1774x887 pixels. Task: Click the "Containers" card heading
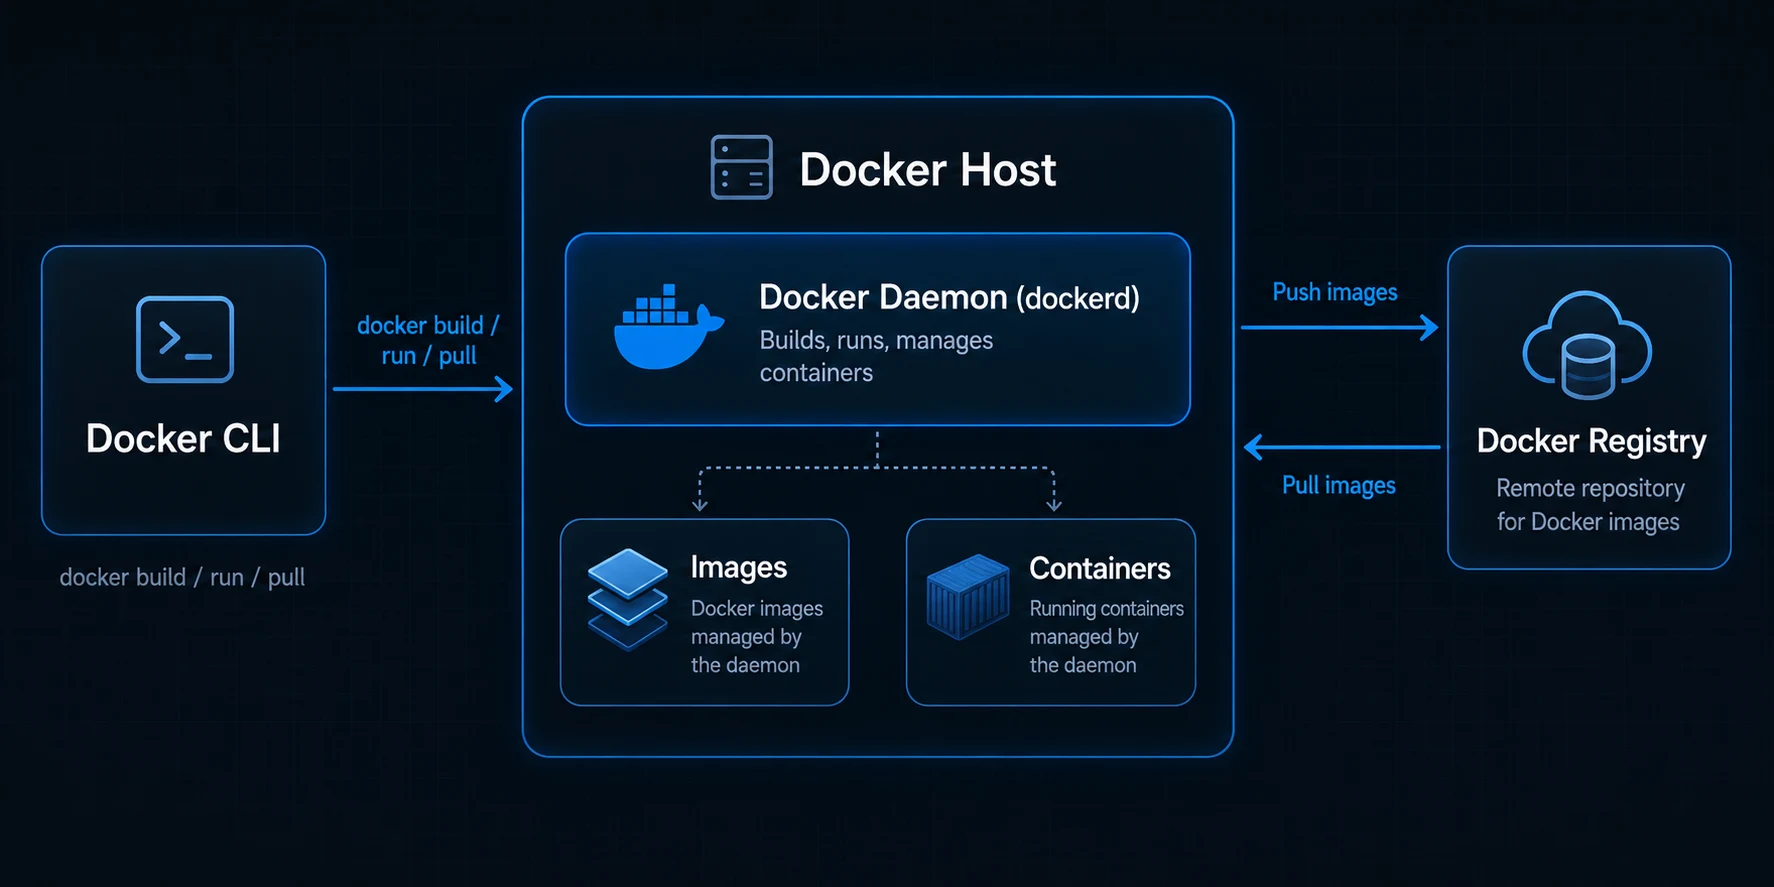(x=1099, y=568)
